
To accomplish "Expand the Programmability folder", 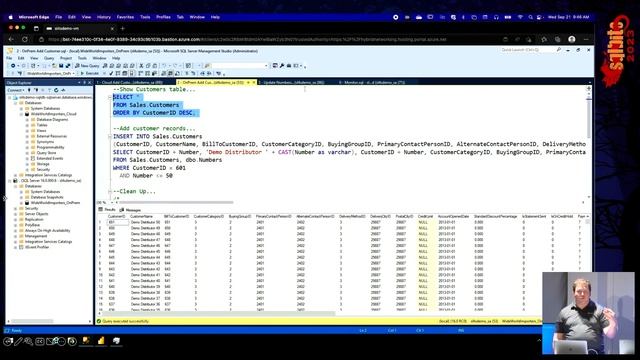I will pos(27,147).
